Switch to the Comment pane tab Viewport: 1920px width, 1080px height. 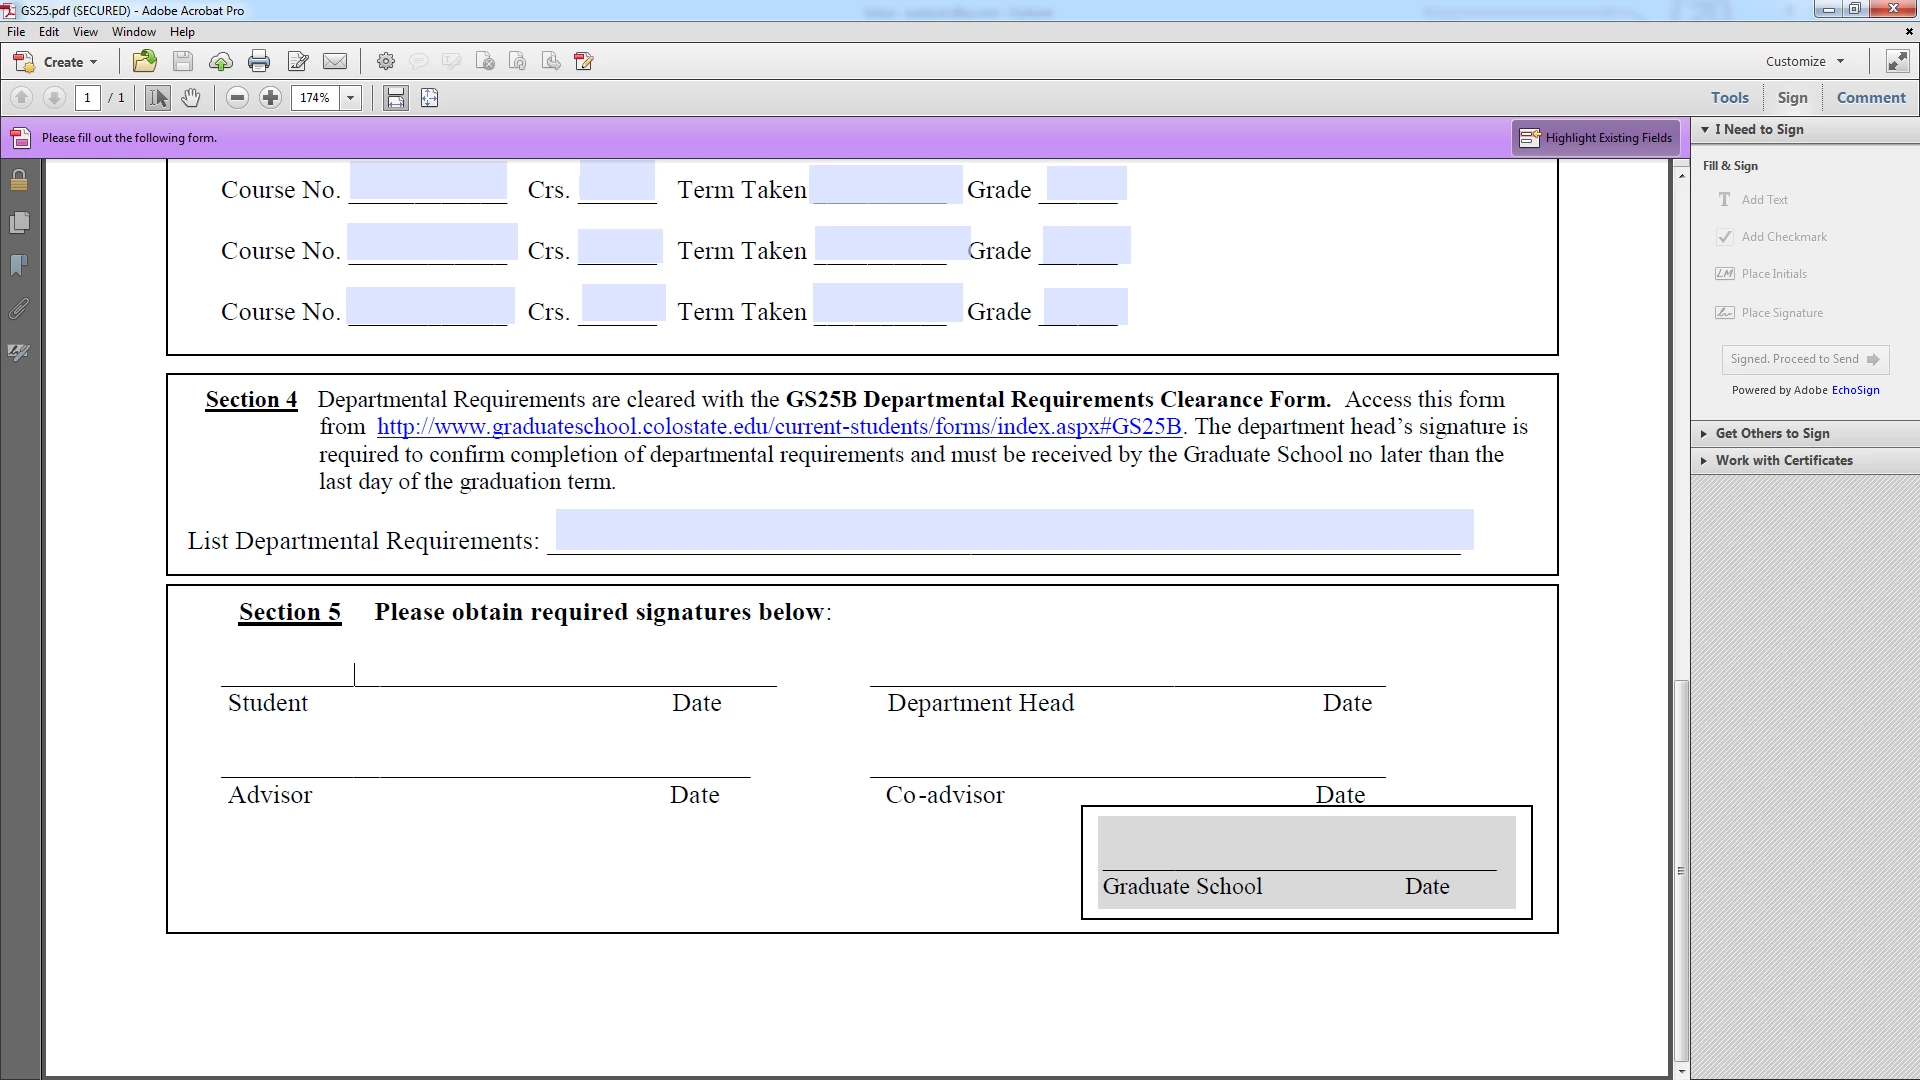tap(1870, 98)
